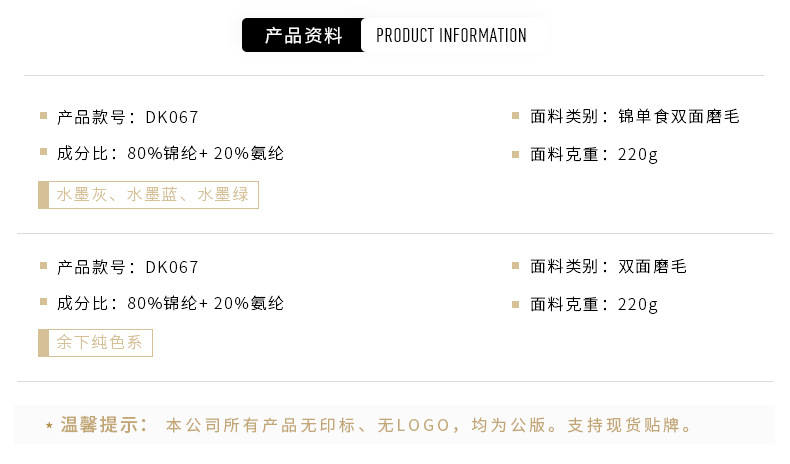Click bullet beside 面料克重 in the 水墨灰 section
This screenshot has height=464, width=790.
pos(515,154)
